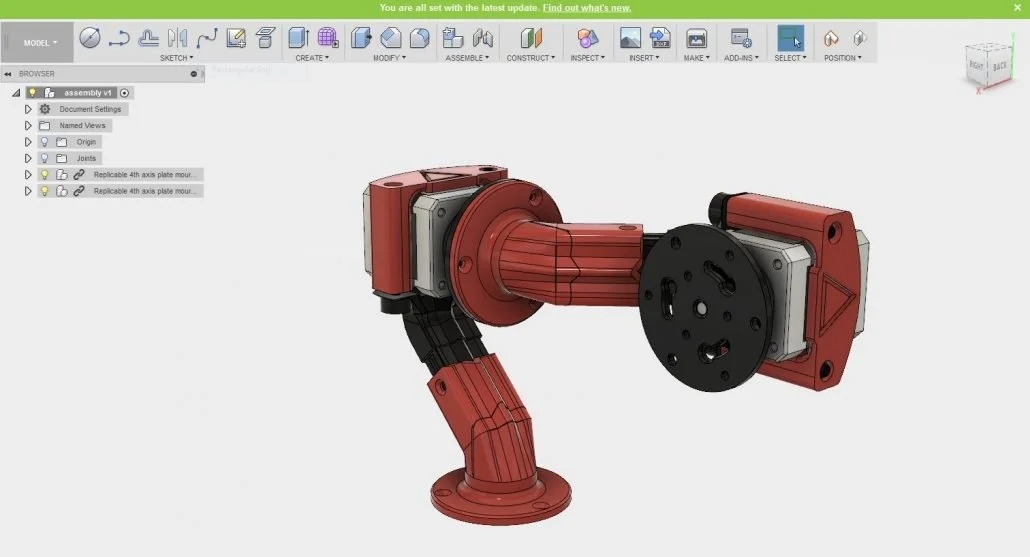The width and height of the screenshot is (1030, 557).
Task: Open Scripts and Add-Ins icon
Action: point(741,38)
